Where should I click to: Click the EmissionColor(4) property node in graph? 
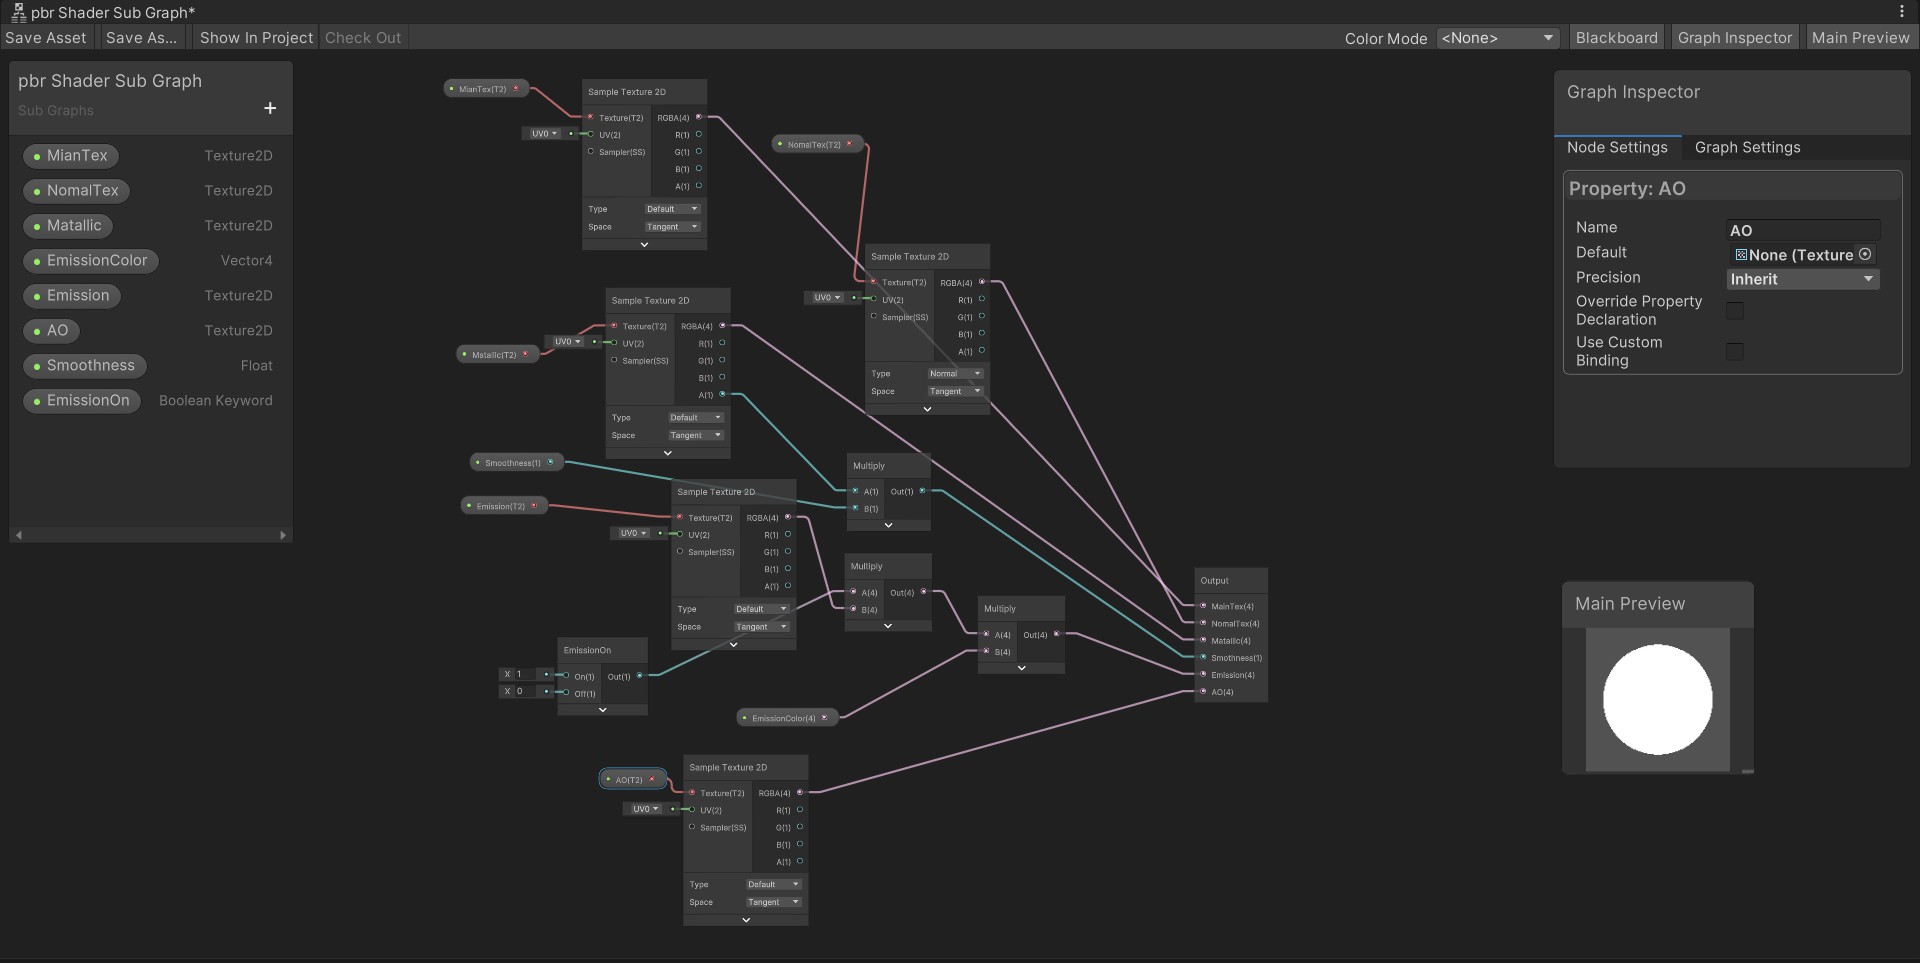[x=787, y=717]
